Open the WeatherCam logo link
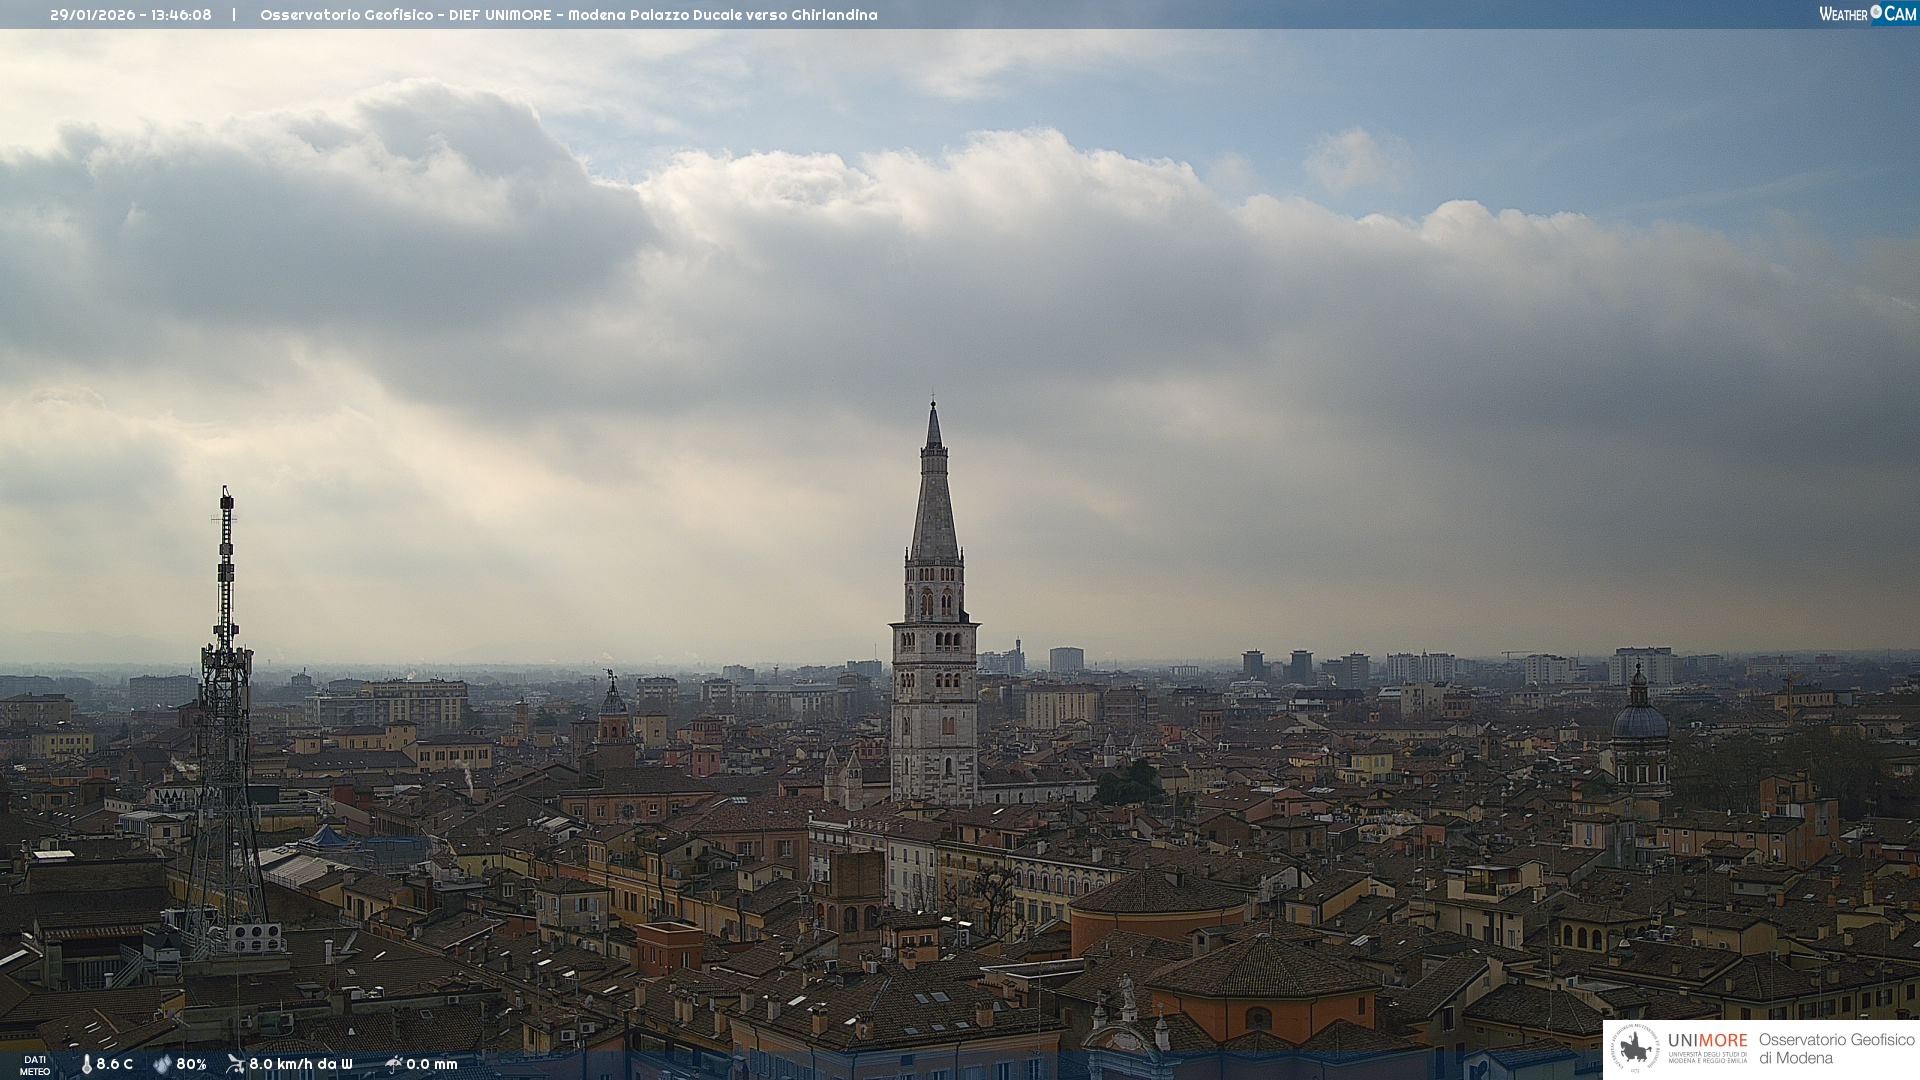This screenshot has width=1920, height=1080. coord(1867,13)
